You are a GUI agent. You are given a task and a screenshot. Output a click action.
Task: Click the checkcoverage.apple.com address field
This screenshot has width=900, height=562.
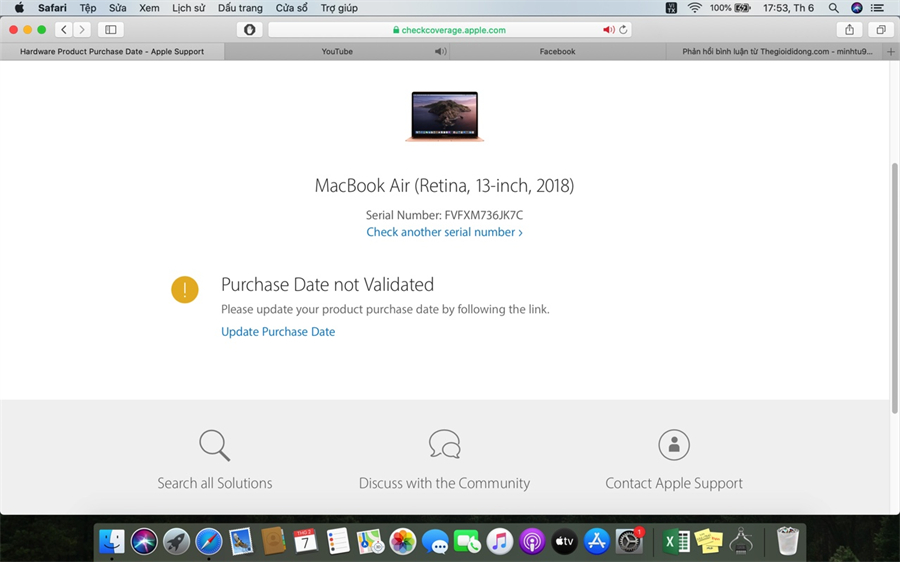click(449, 30)
